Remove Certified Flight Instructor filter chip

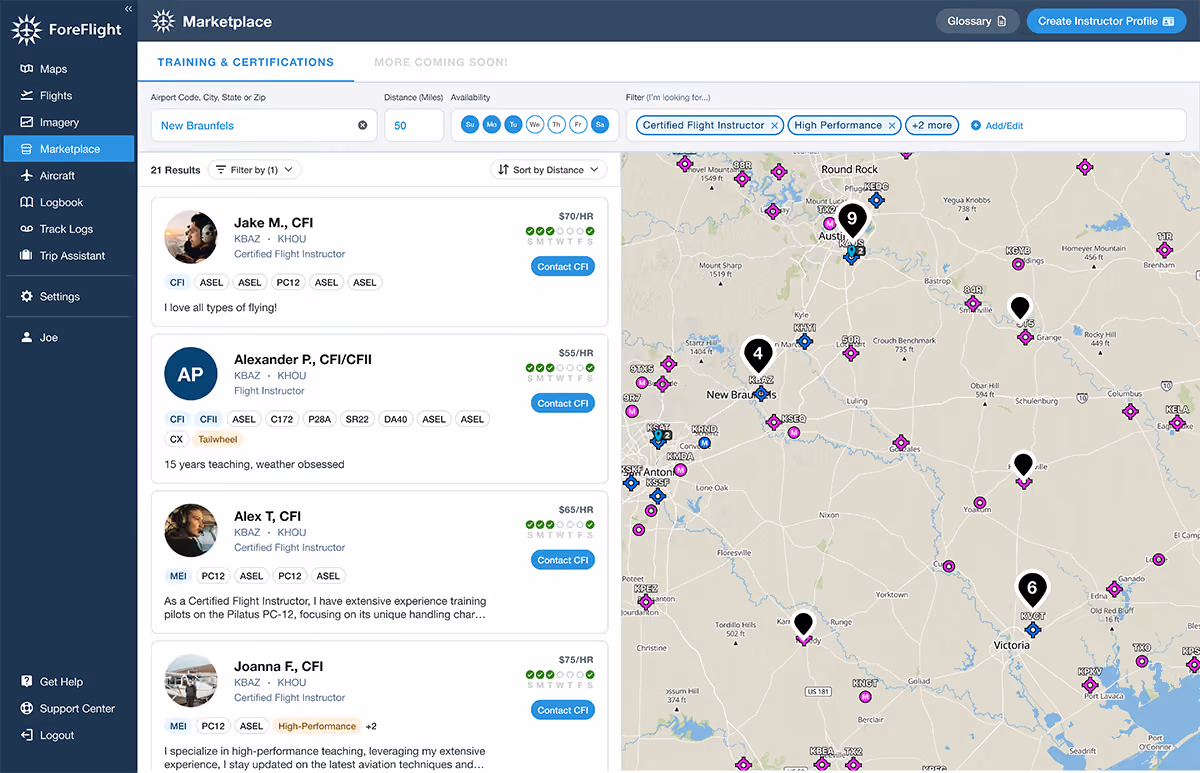pos(774,126)
